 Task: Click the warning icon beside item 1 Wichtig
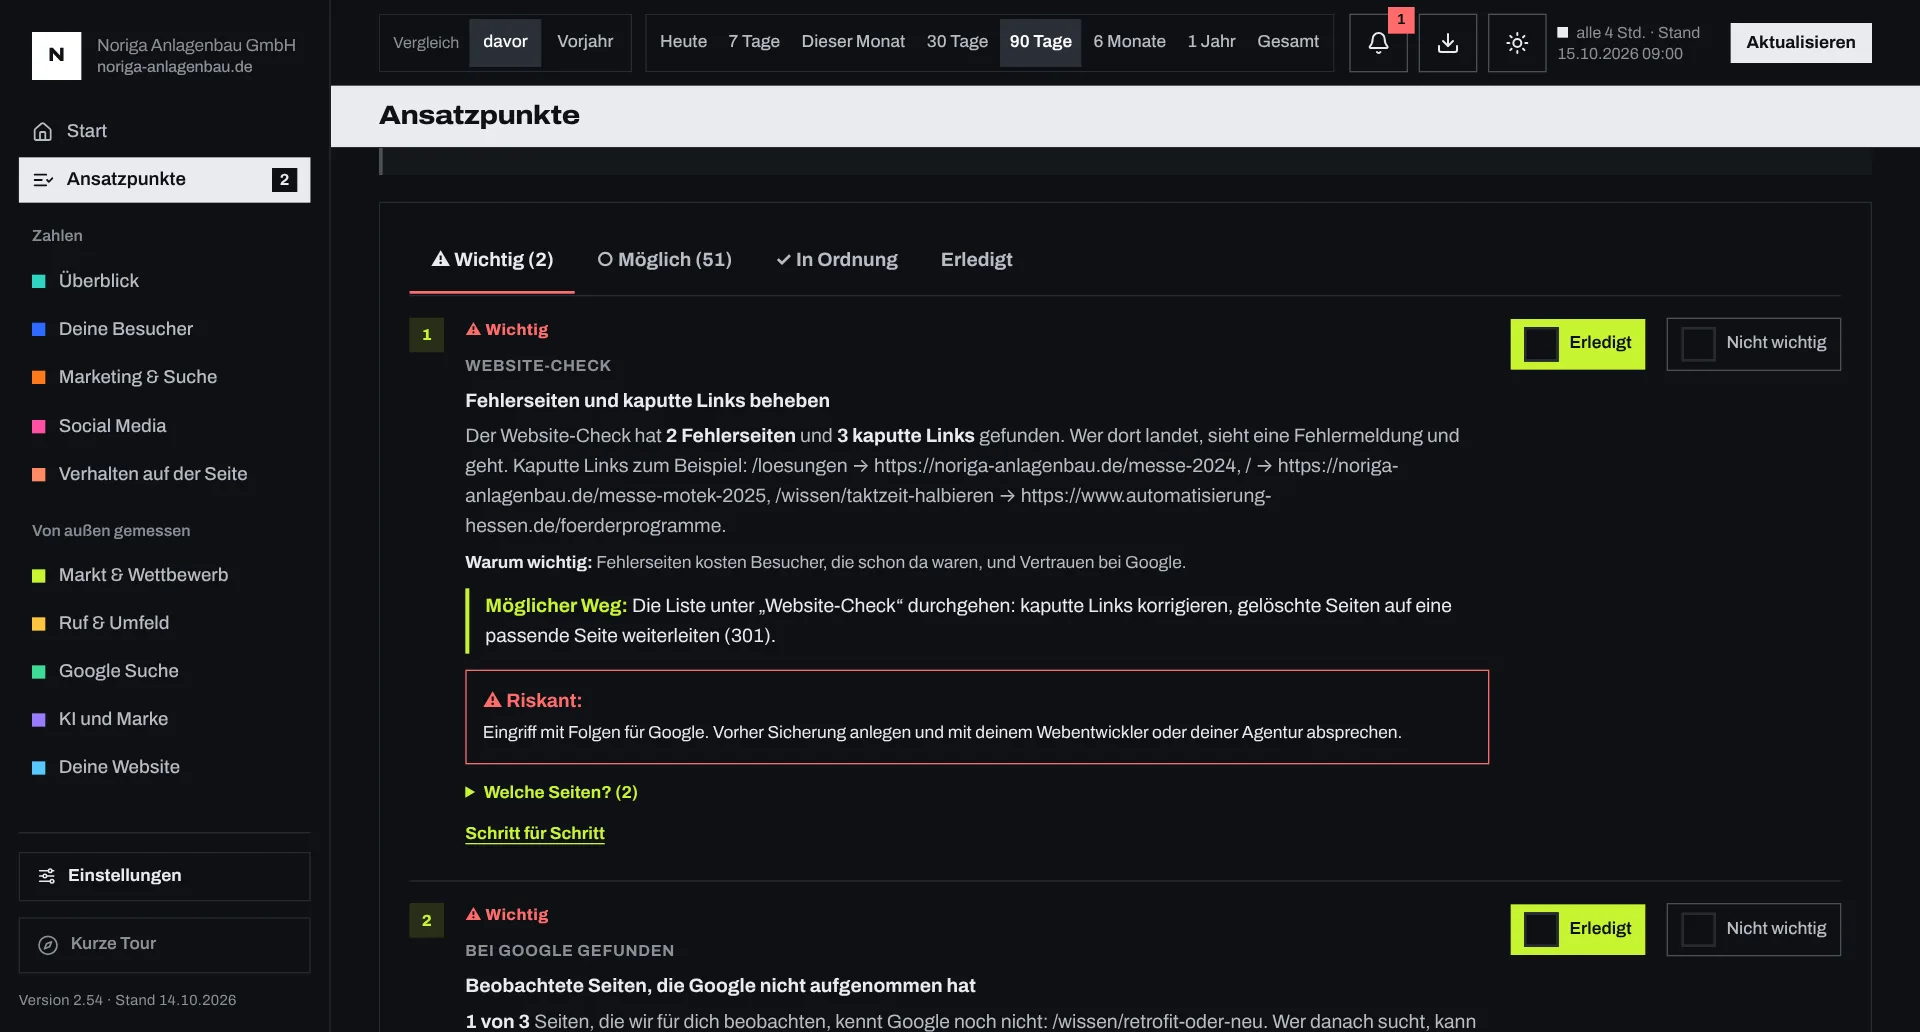473,329
